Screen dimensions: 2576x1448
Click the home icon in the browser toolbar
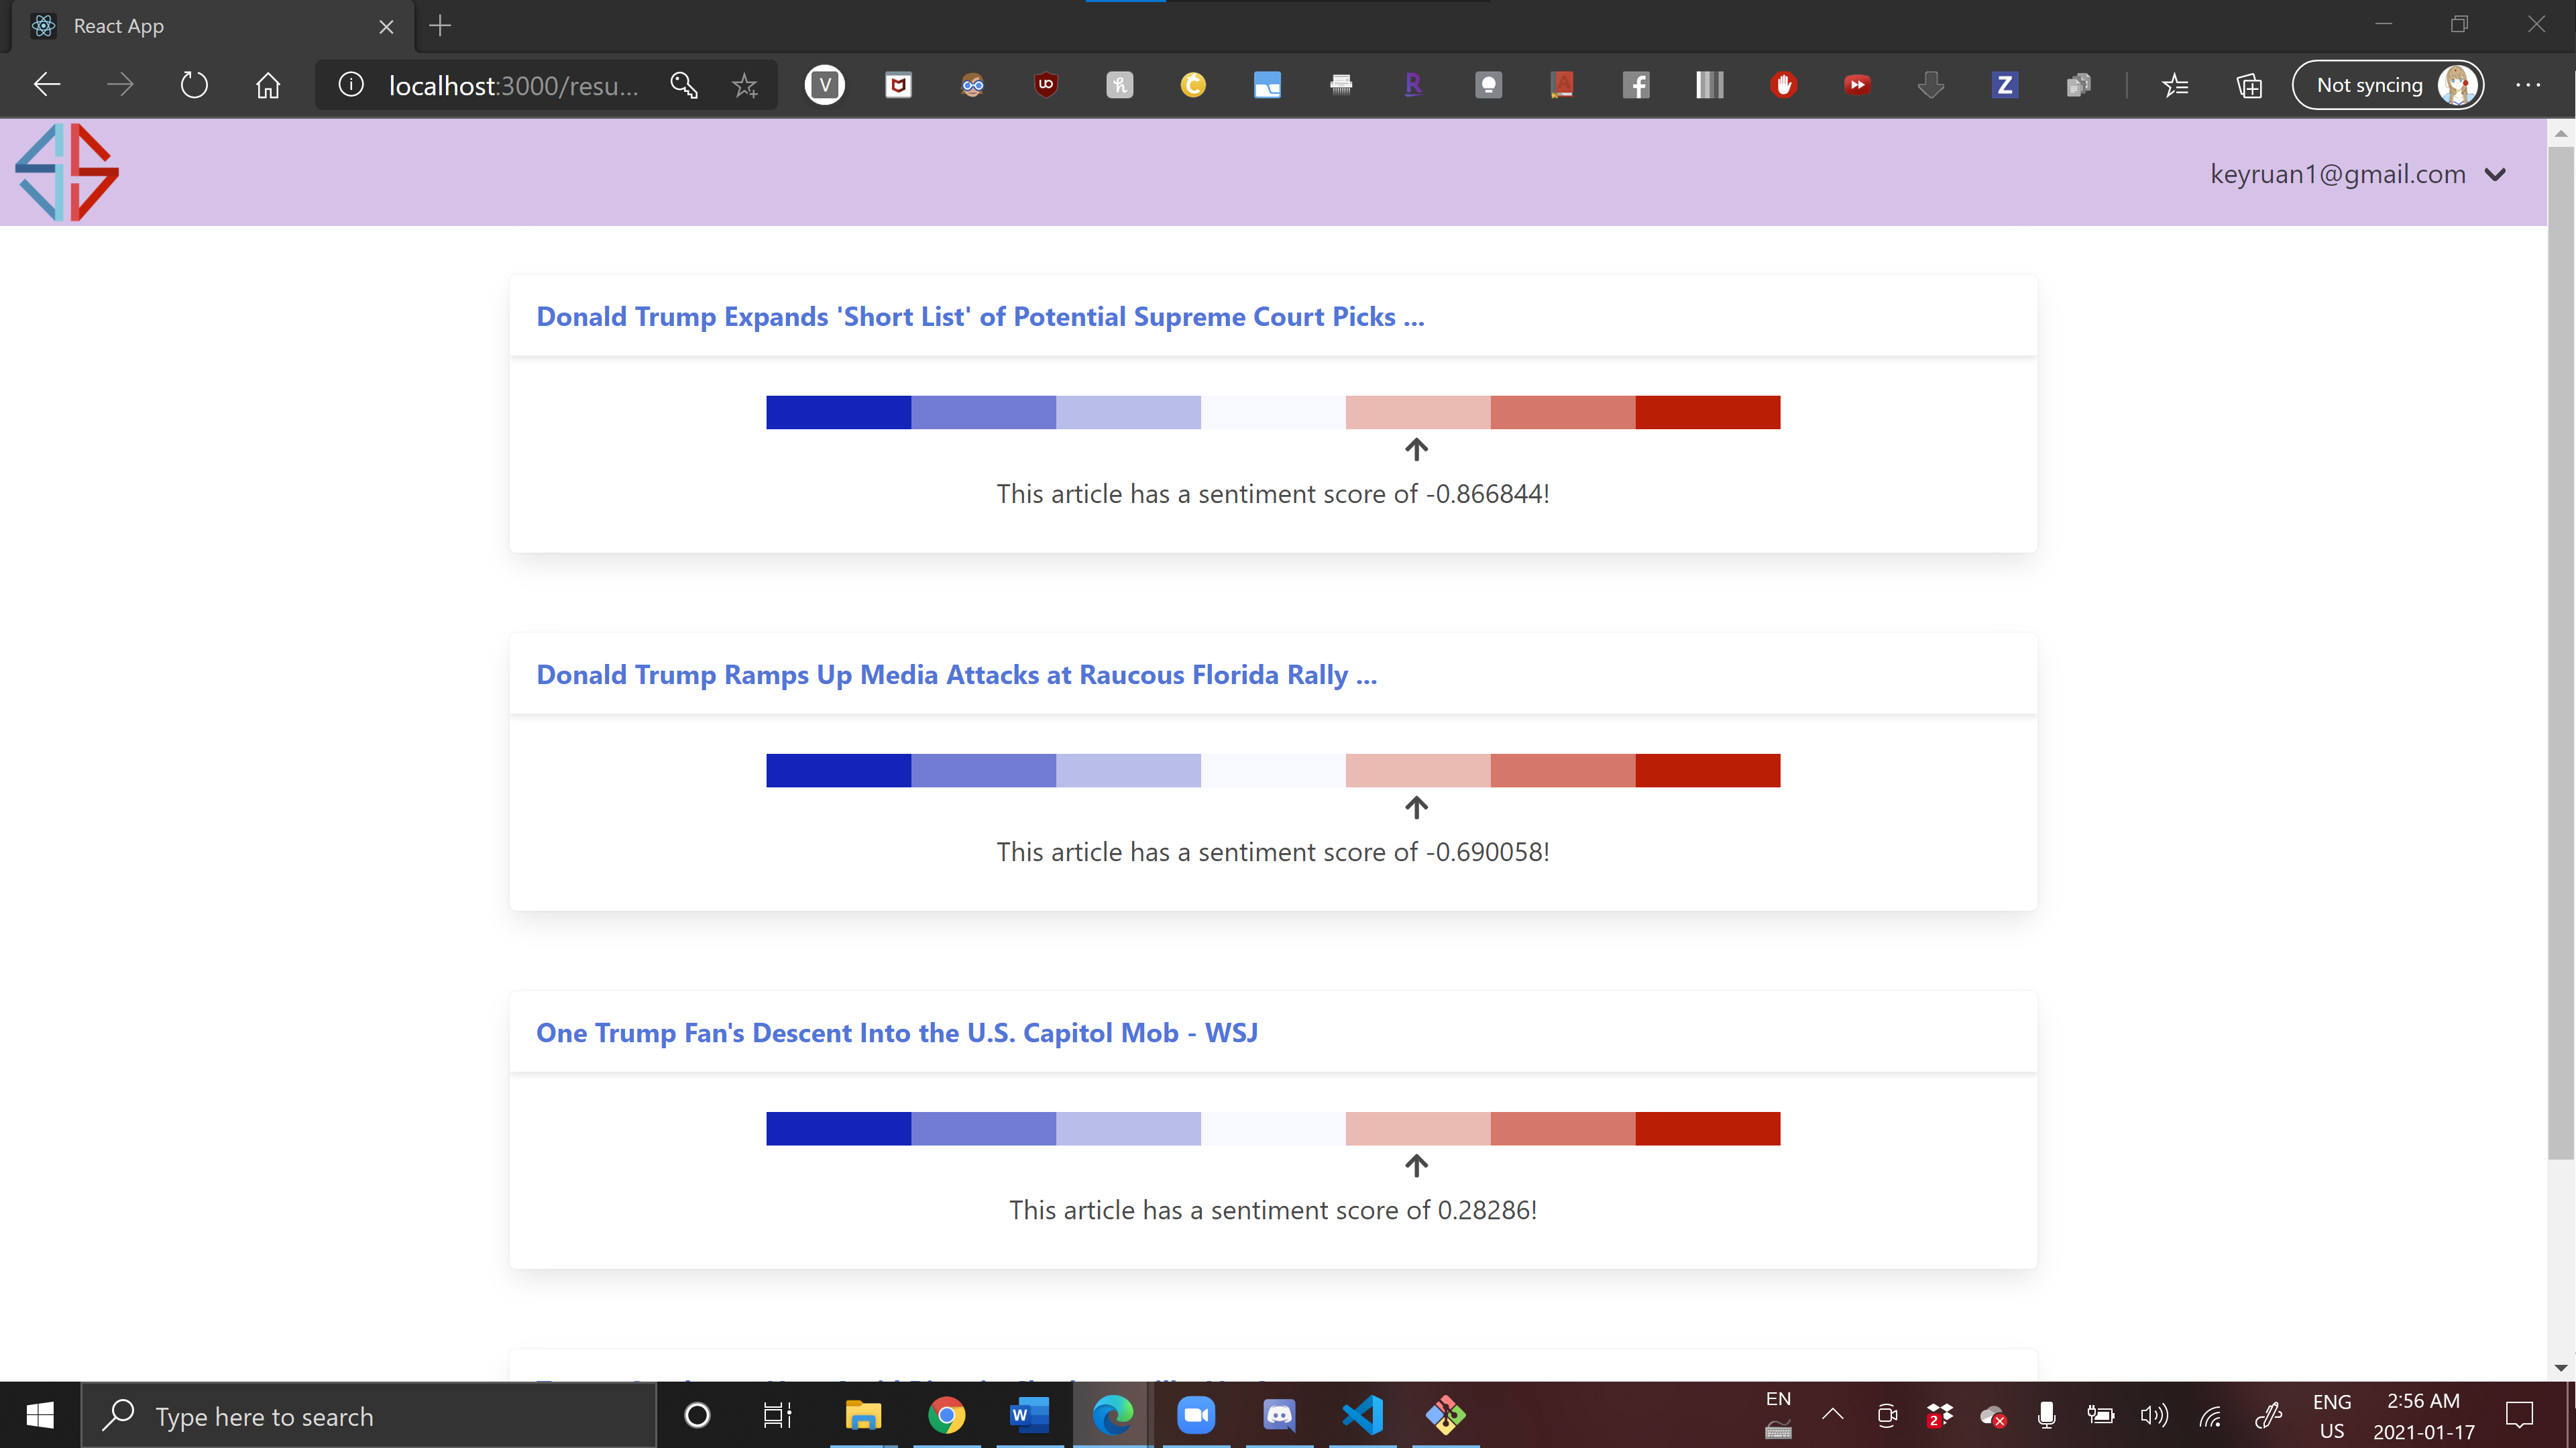pyautogui.click(x=267, y=85)
